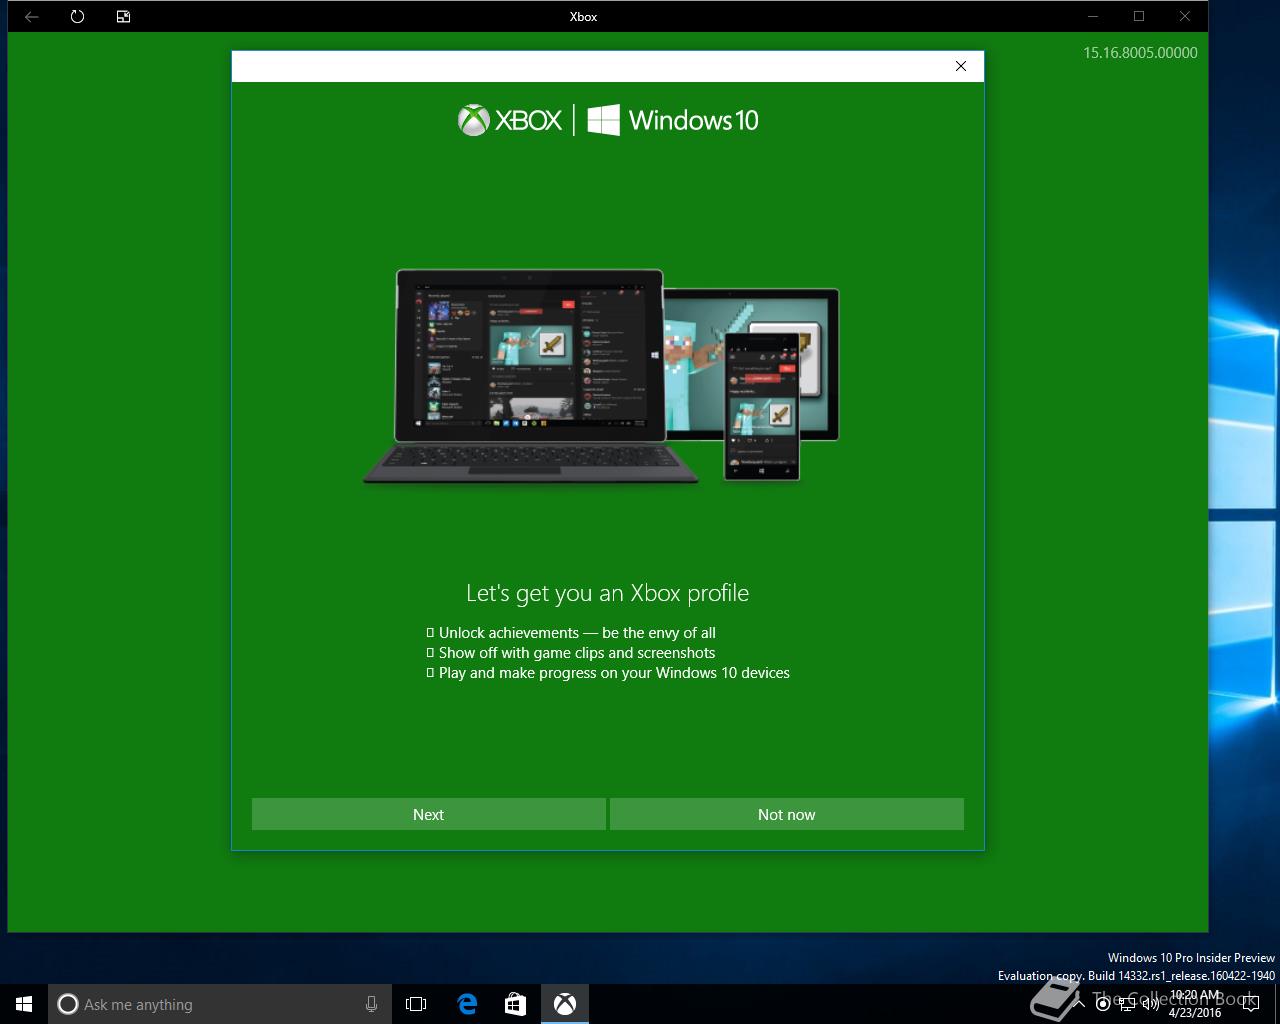Click the Evaluation copy build number text
The width and height of the screenshot is (1280, 1024).
[1136, 975]
